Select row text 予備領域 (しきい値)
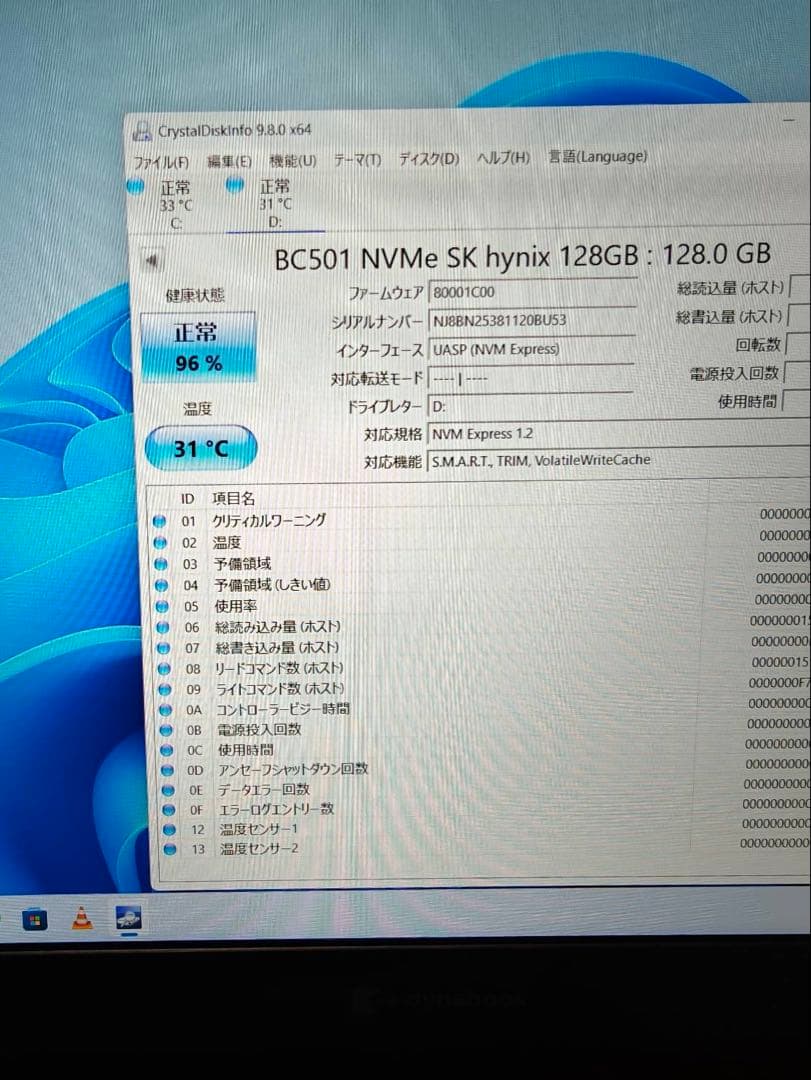This screenshot has width=811, height=1080. tap(272, 585)
